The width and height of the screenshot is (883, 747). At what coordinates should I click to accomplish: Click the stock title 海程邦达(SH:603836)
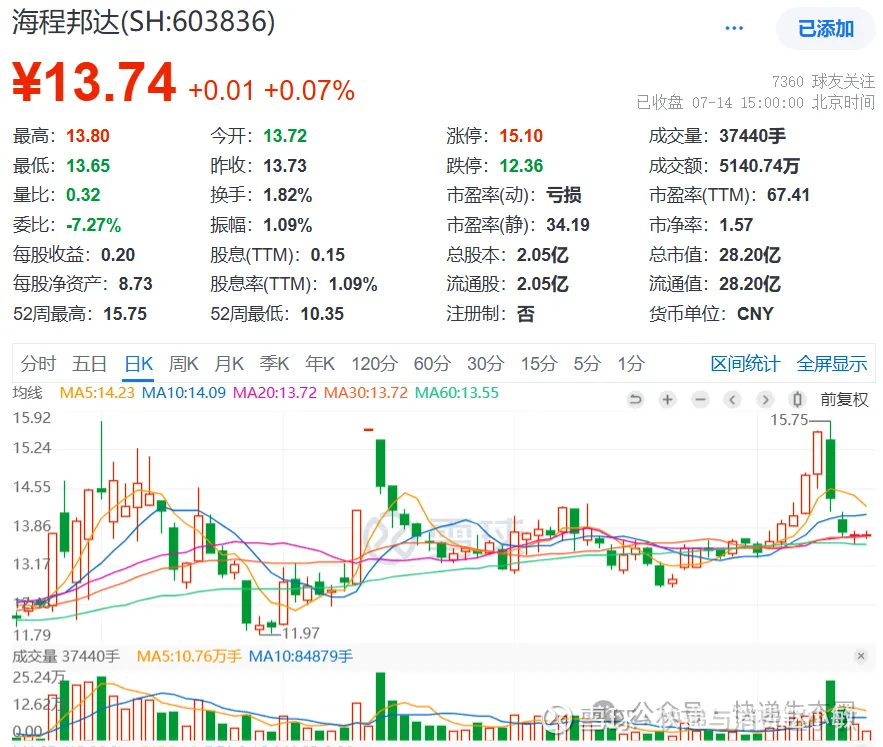(144, 23)
